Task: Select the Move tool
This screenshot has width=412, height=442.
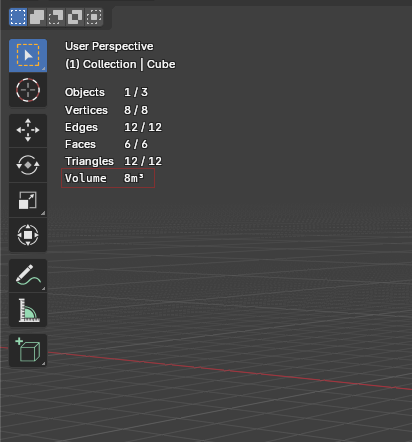Action: [x=28, y=130]
